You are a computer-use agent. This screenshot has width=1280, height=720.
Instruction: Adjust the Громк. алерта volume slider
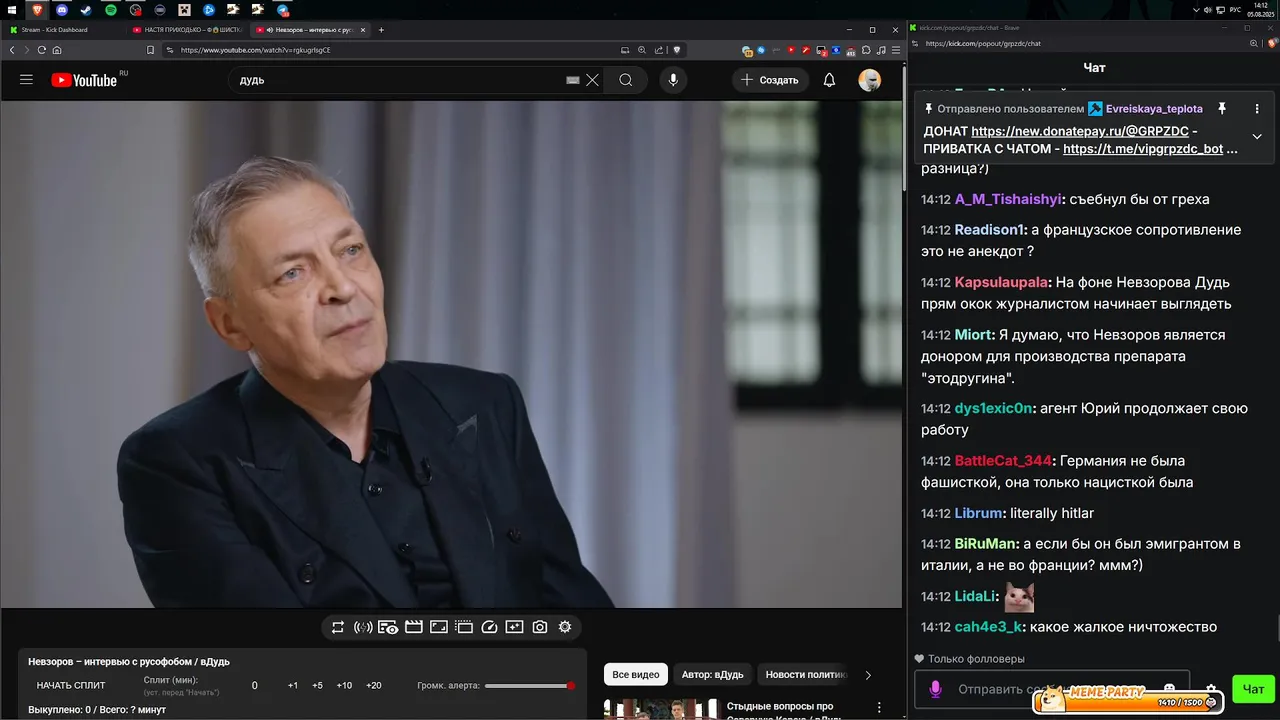pyautogui.click(x=528, y=686)
